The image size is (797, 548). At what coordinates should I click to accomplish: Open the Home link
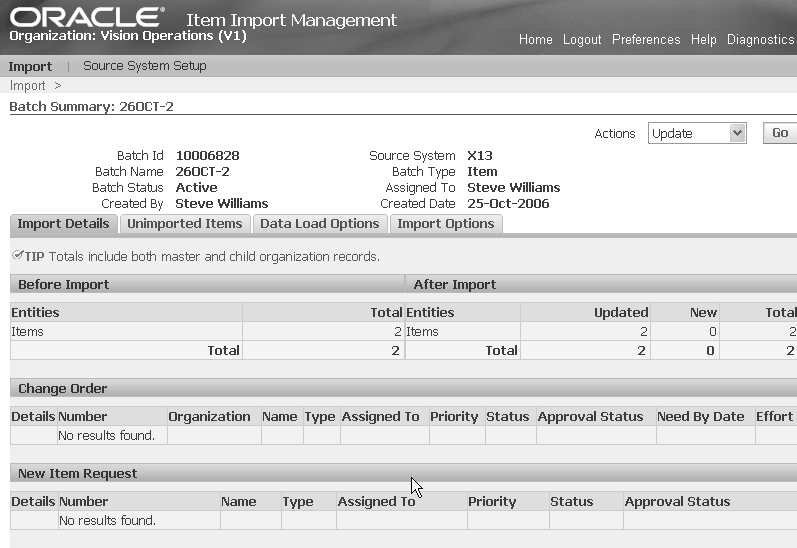pyautogui.click(x=535, y=40)
